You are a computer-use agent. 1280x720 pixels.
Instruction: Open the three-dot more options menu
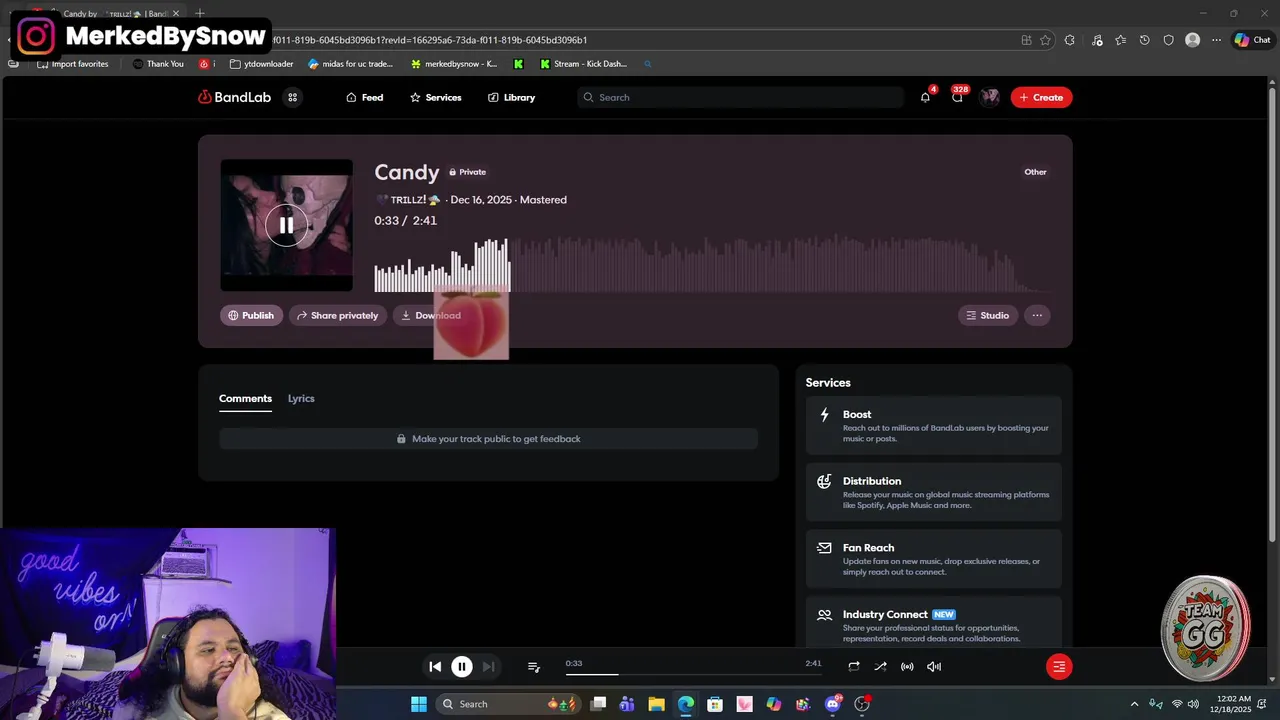1037,315
